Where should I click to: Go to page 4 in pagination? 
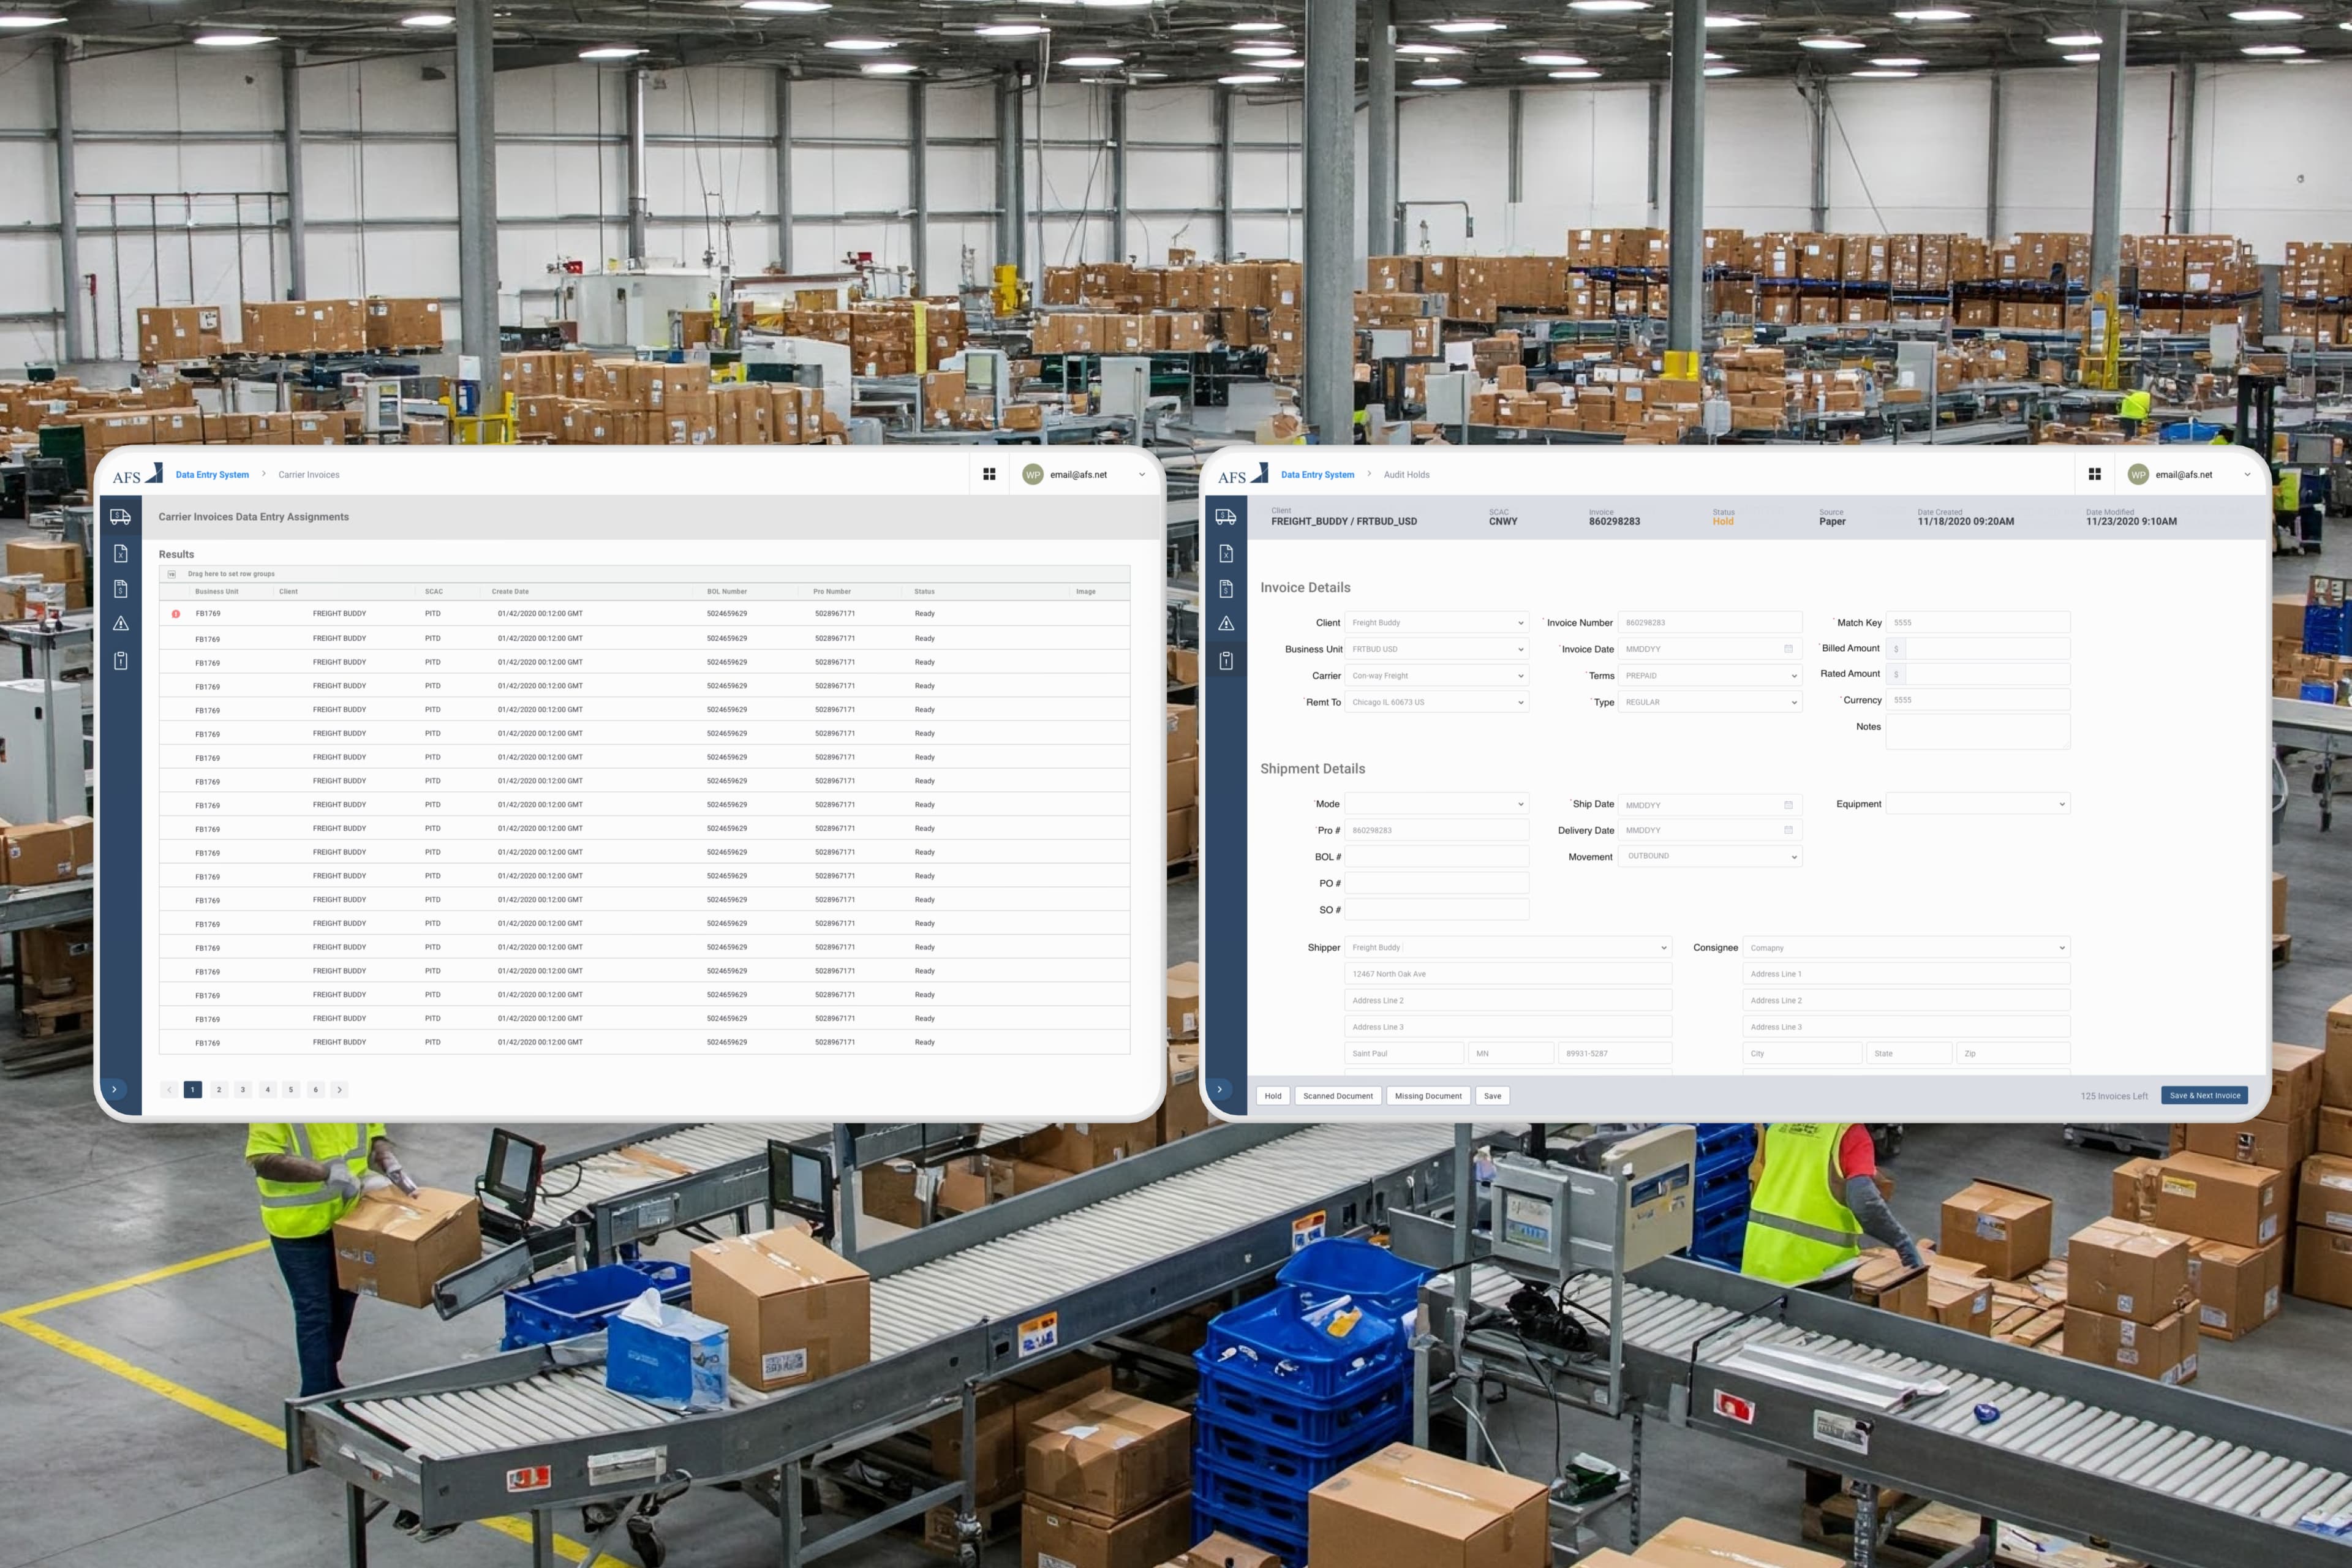(x=267, y=1090)
